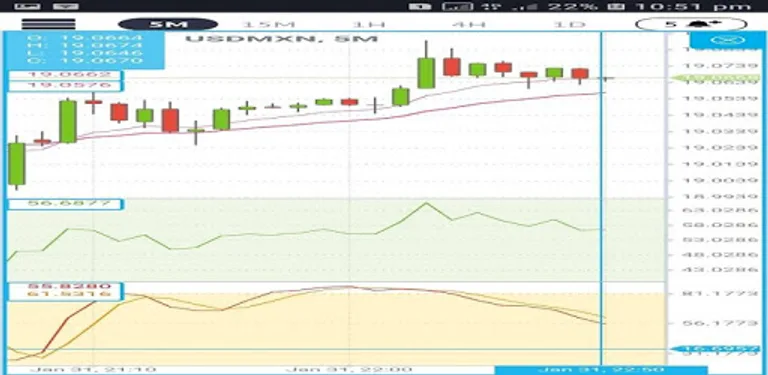The image size is (768, 375).
Task: Switch to the 1D timeframe
Action: coord(570,24)
